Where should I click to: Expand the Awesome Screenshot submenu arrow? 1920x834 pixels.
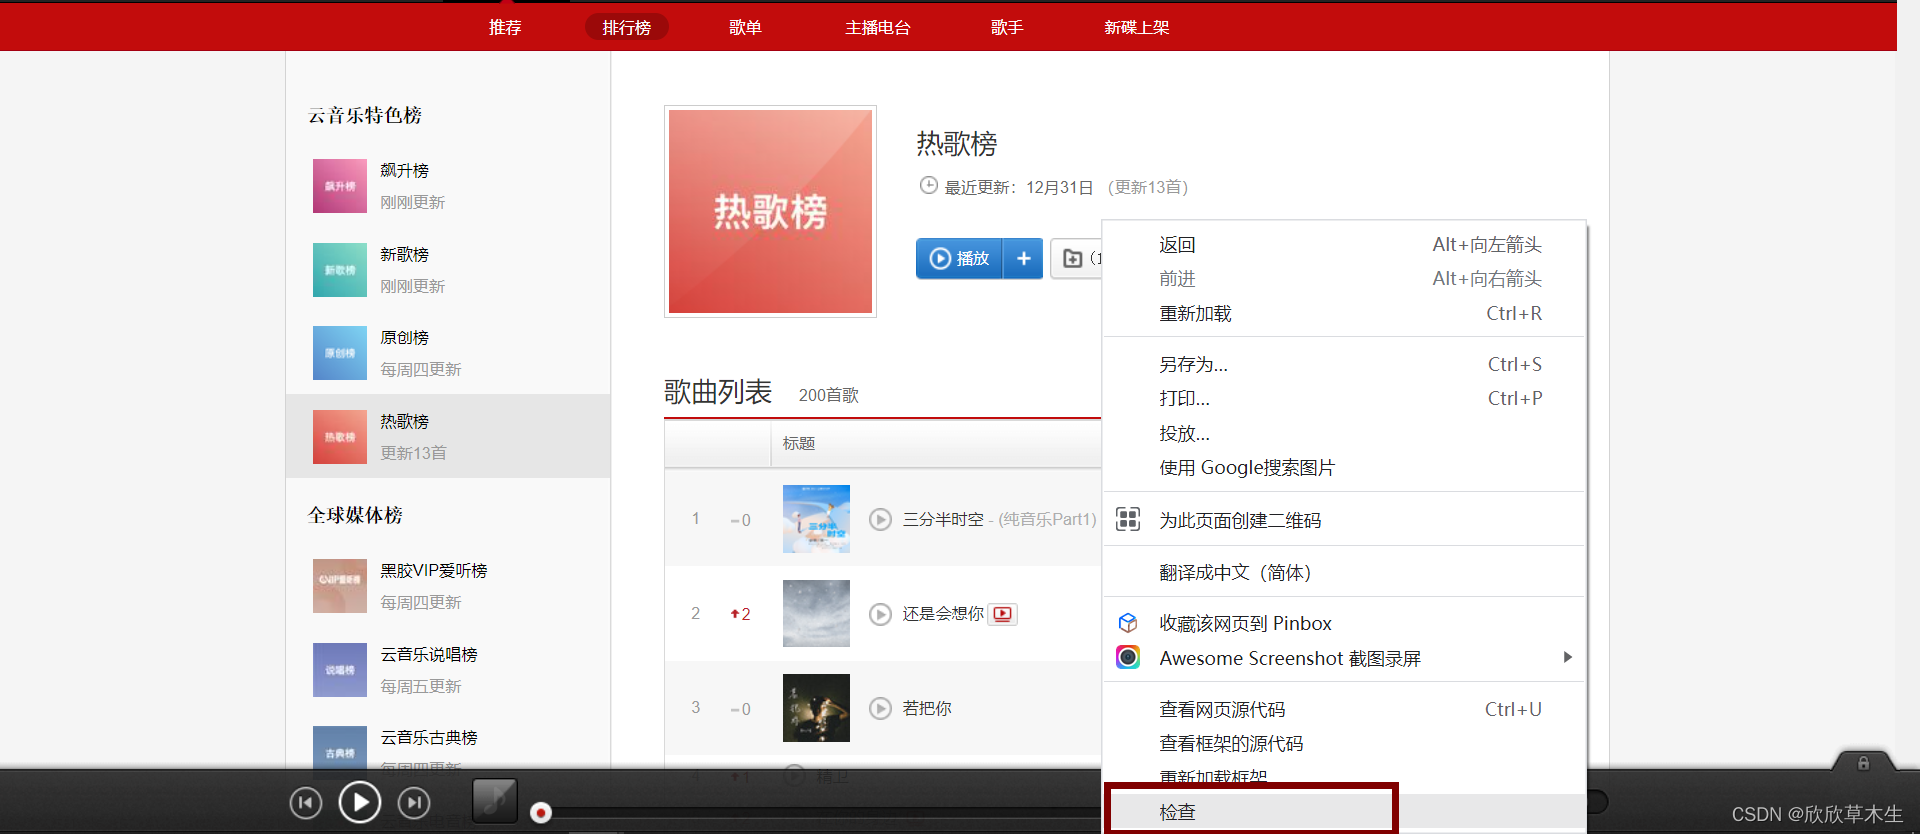click(1567, 657)
